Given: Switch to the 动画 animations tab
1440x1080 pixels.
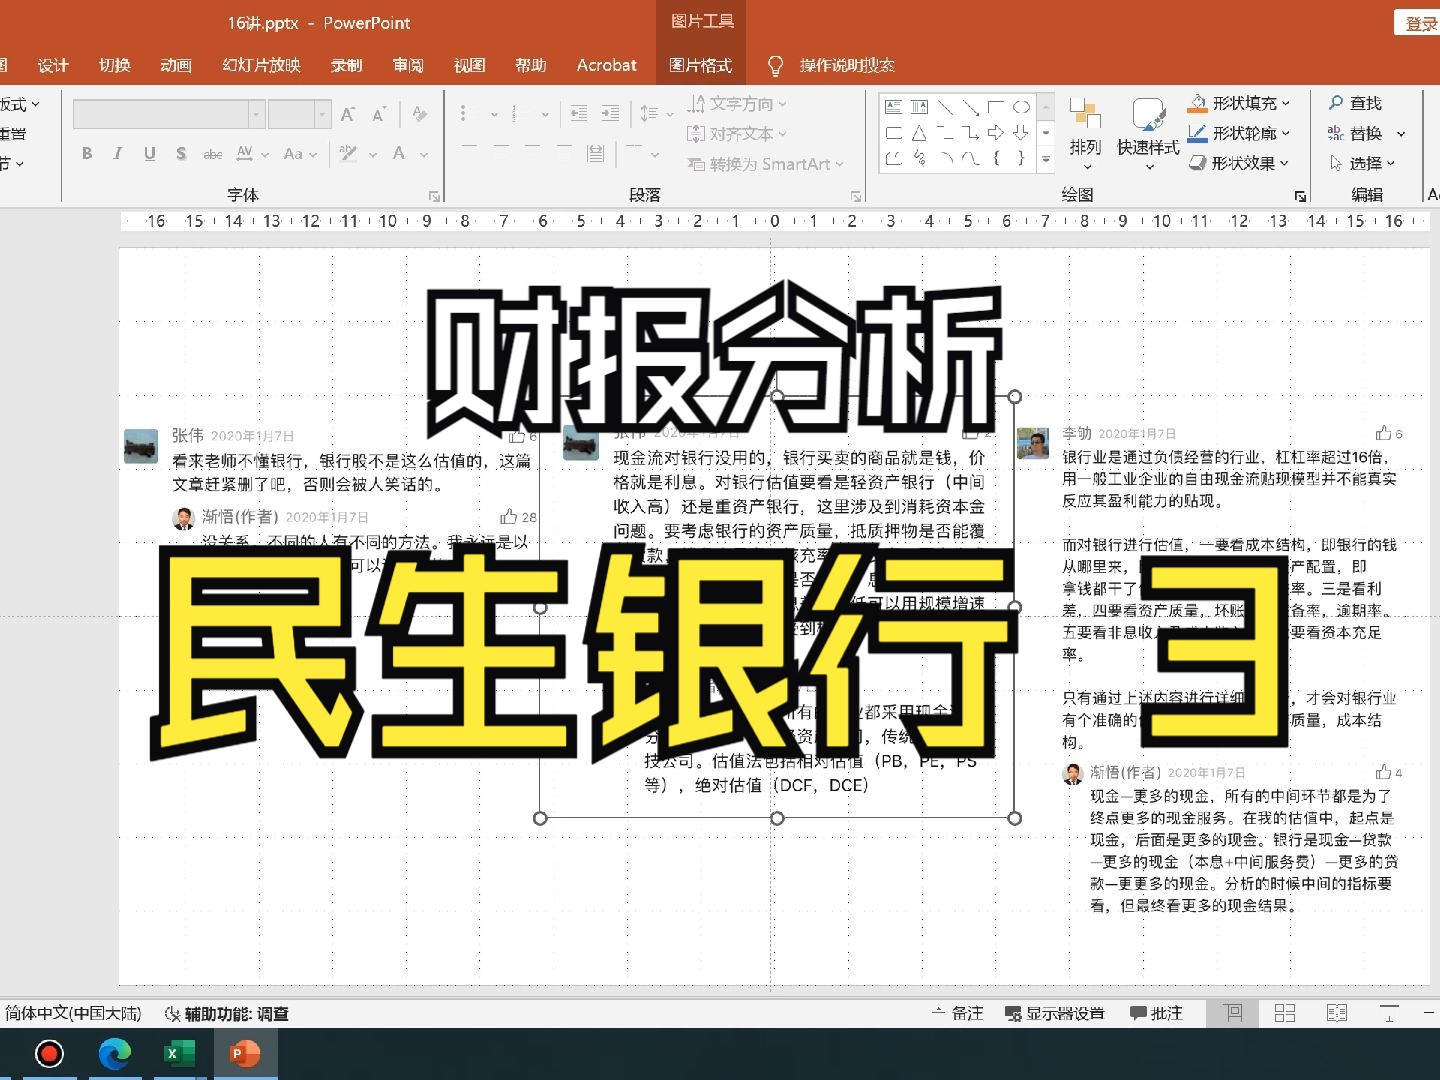Looking at the screenshot, I should pyautogui.click(x=176, y=65).
